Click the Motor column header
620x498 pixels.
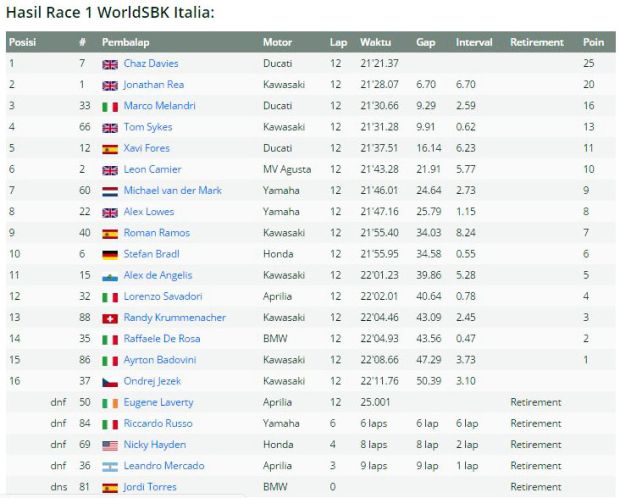tap(277, 42)
